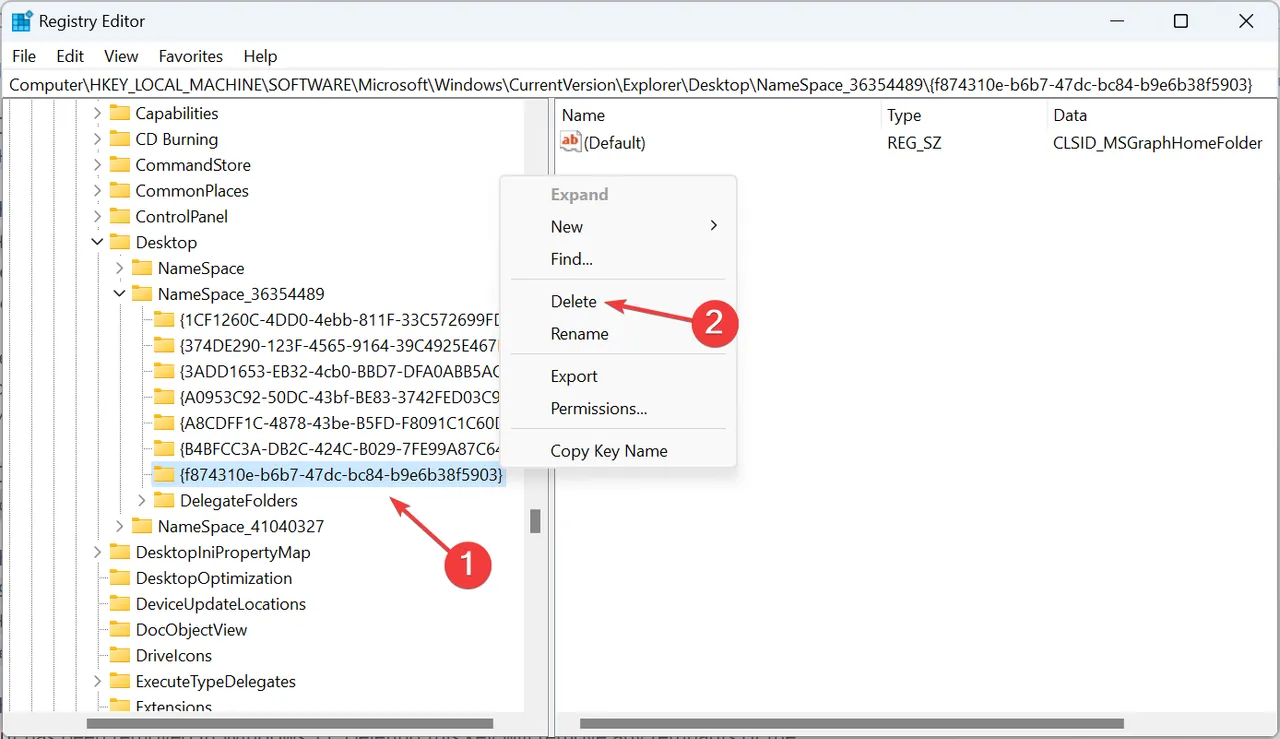Click the ControlPanel folder icon
The width and height of the screenshot is (1280, 739).
[120, 216]
